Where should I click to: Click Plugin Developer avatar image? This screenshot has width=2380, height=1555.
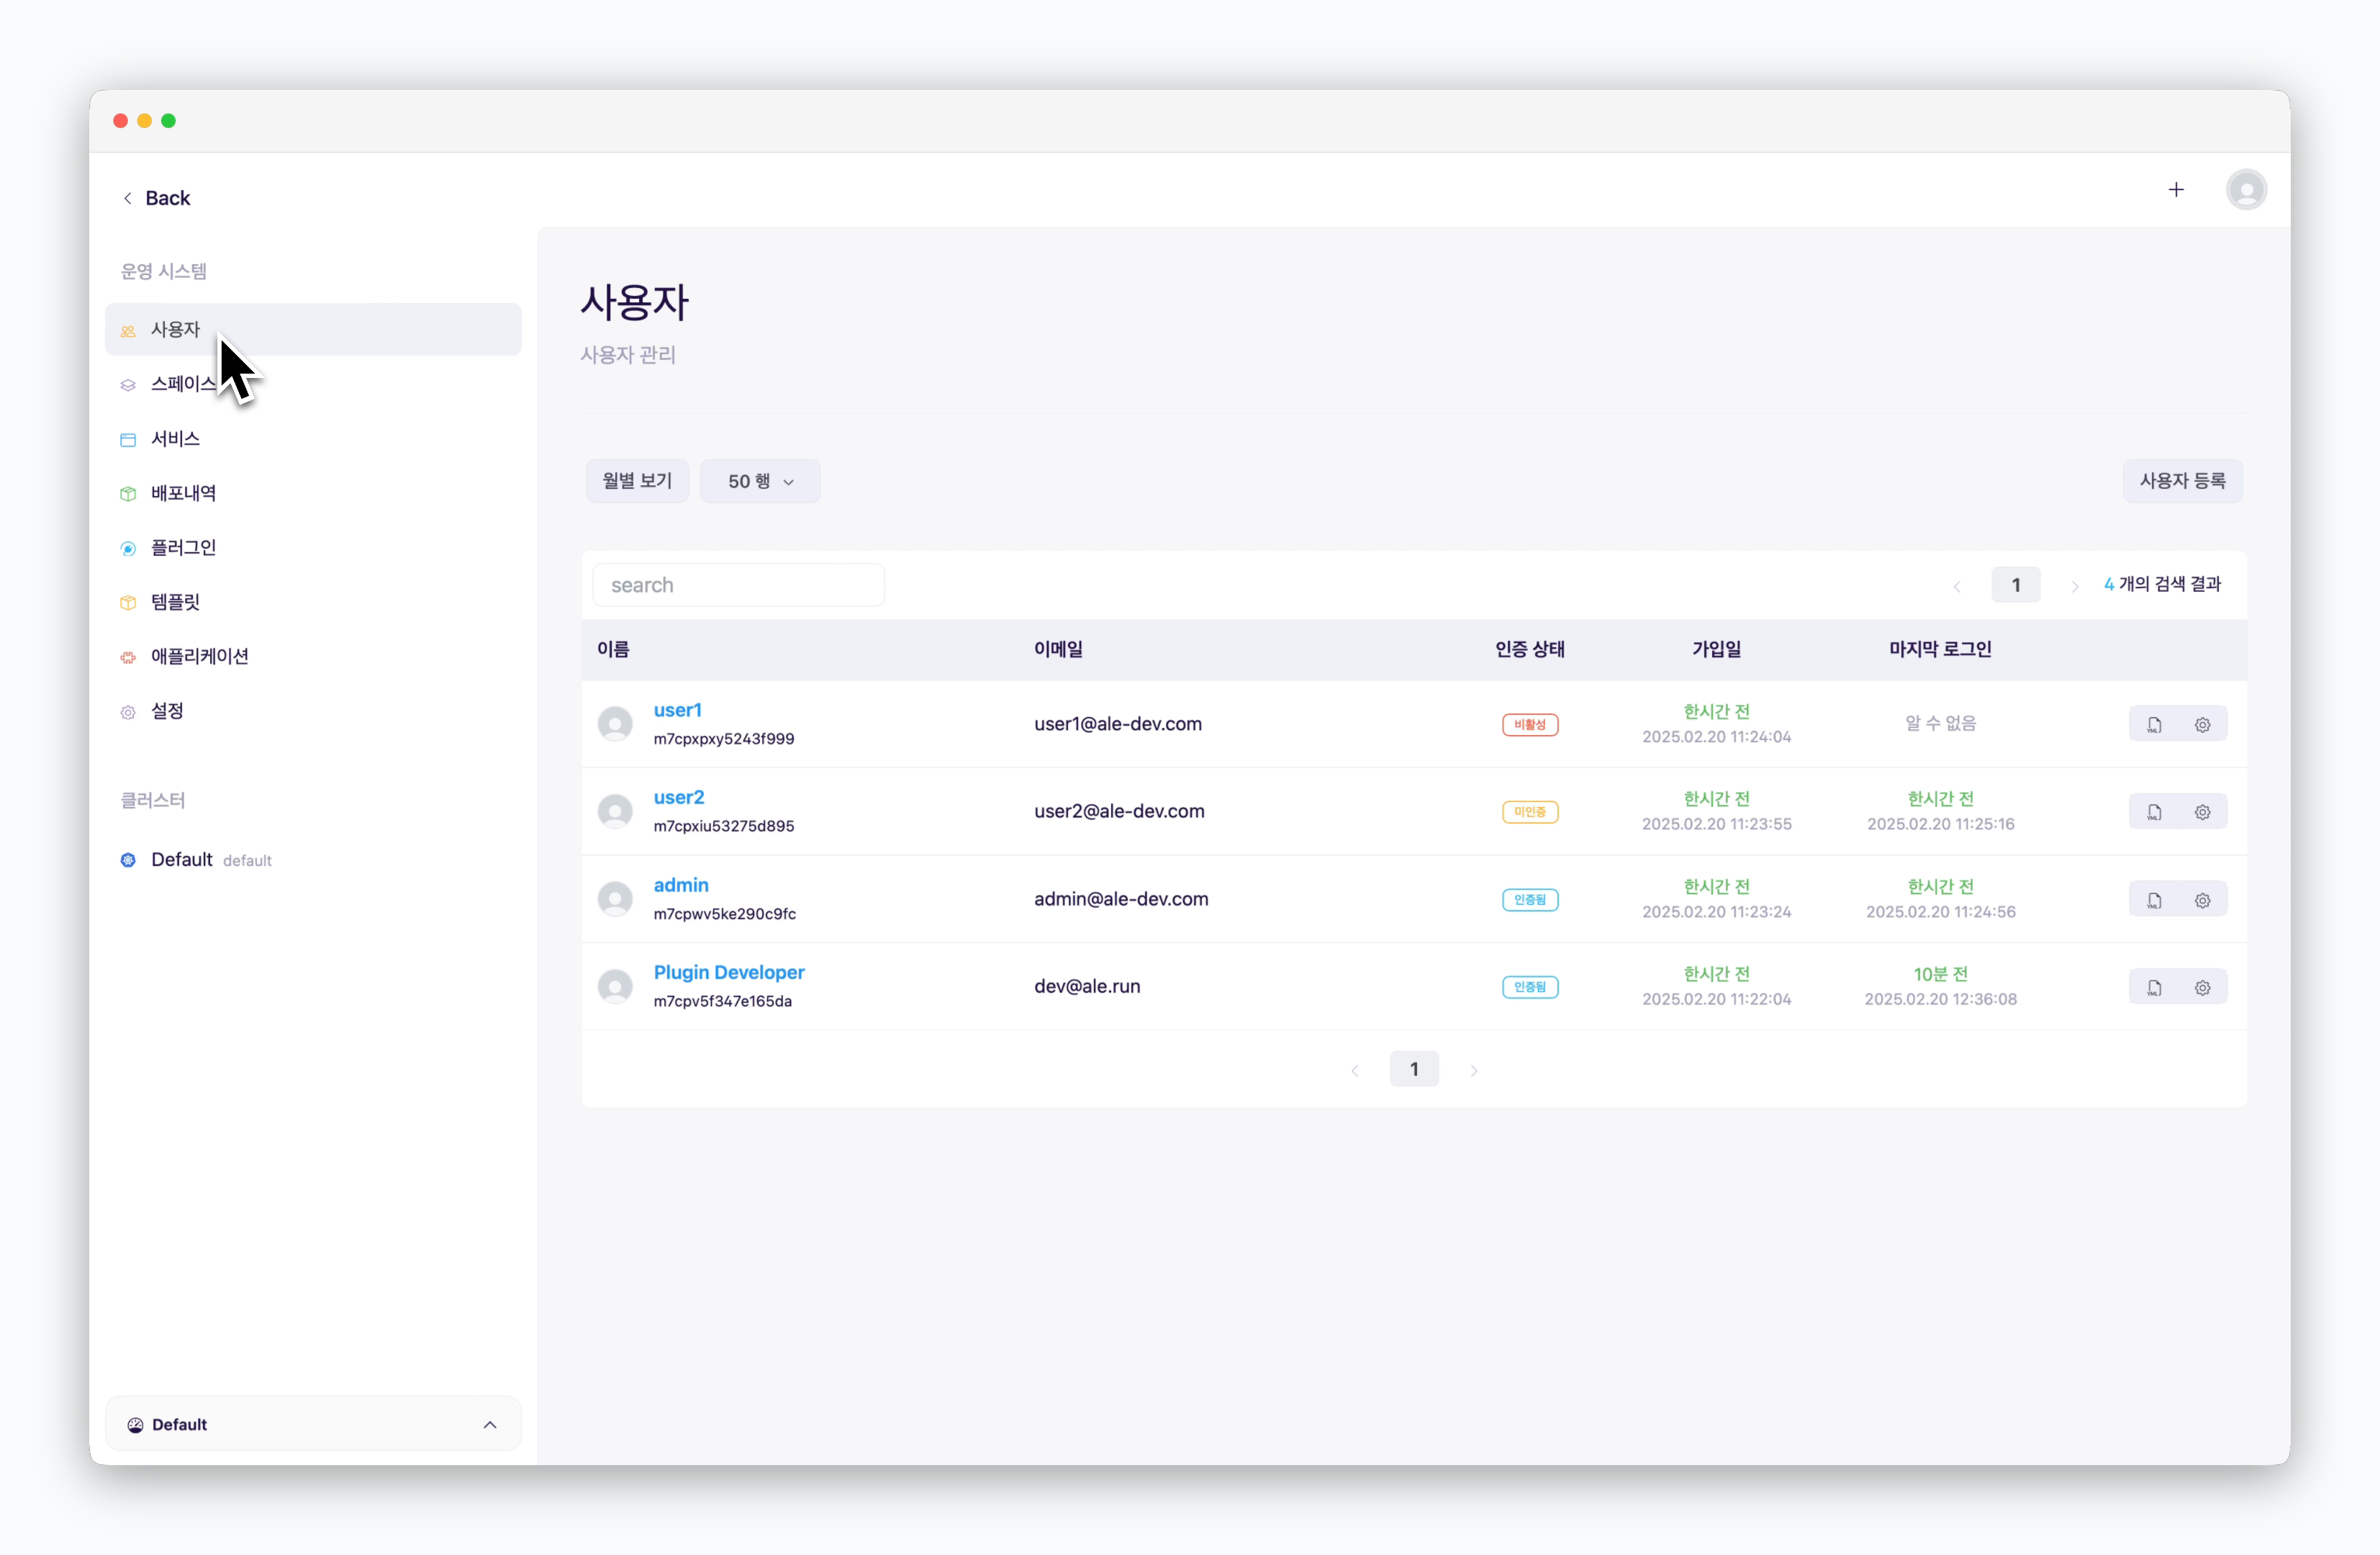point(615,986)
